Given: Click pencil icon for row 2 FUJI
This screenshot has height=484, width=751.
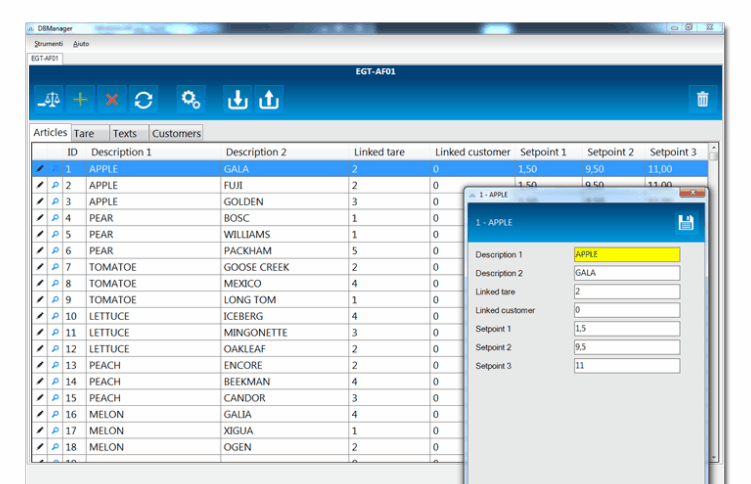Looking at the screenshot, I should pyautogui.click(x=40, y=185).
